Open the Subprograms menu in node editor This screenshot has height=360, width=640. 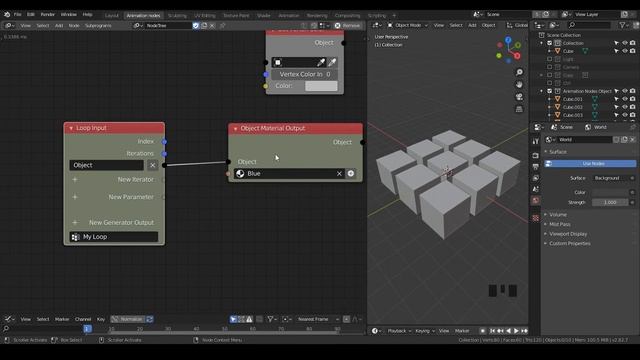[98, 26]
